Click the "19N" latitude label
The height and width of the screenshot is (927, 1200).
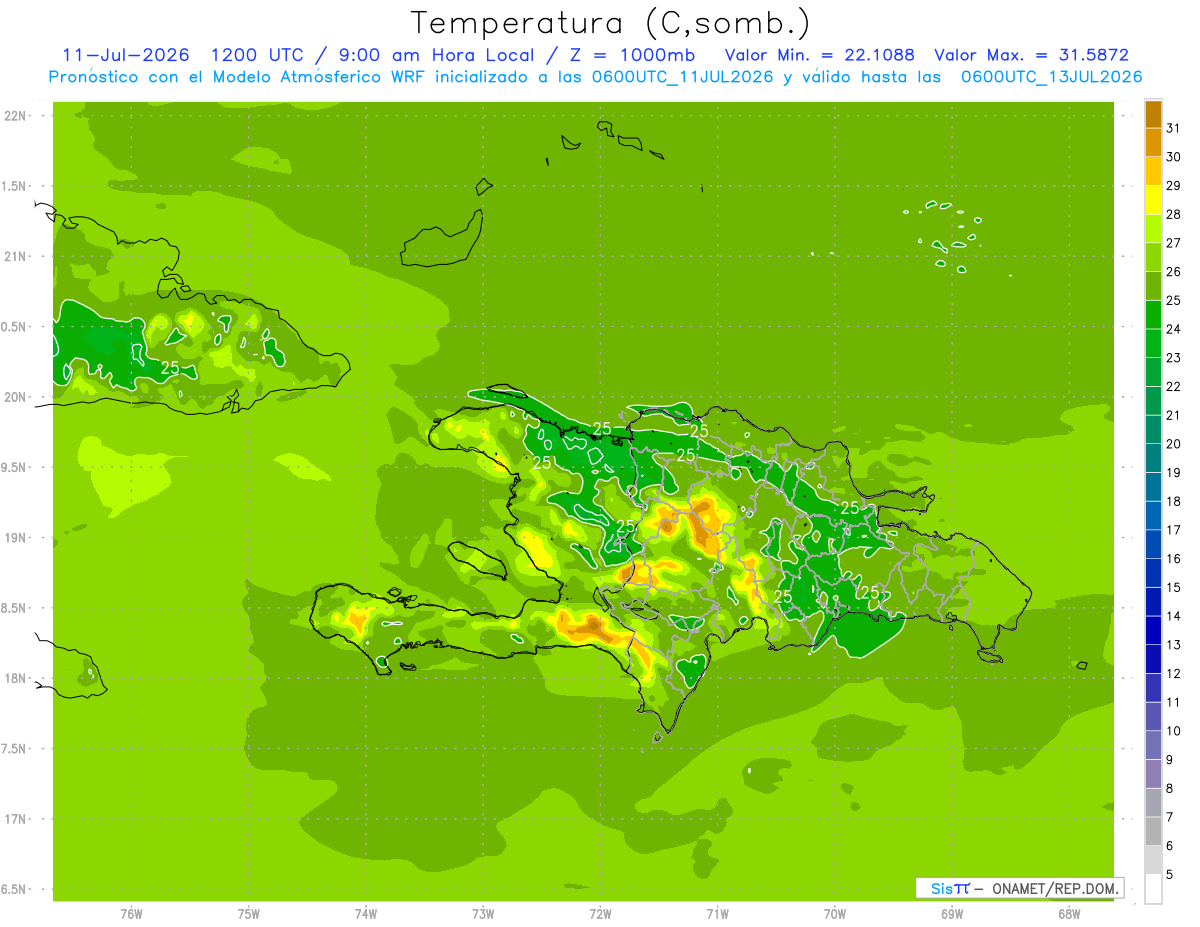[17, 538]
